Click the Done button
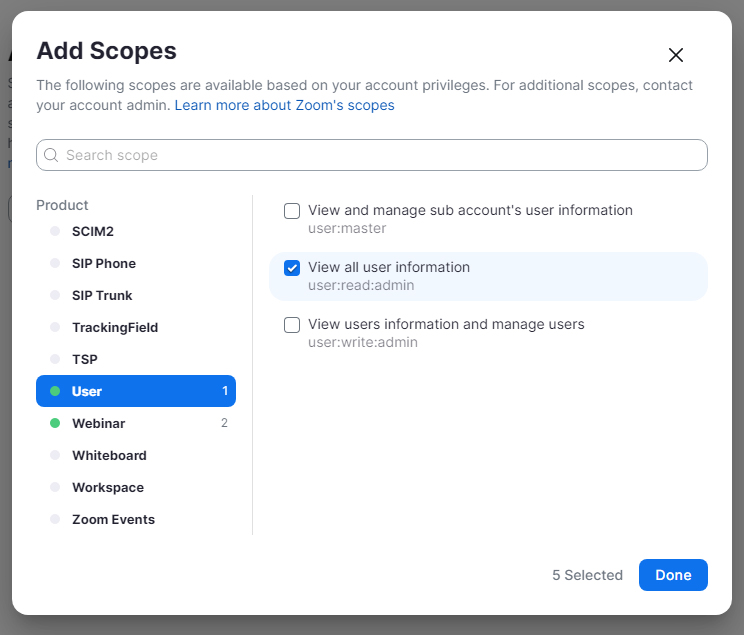 pos(673,575)
